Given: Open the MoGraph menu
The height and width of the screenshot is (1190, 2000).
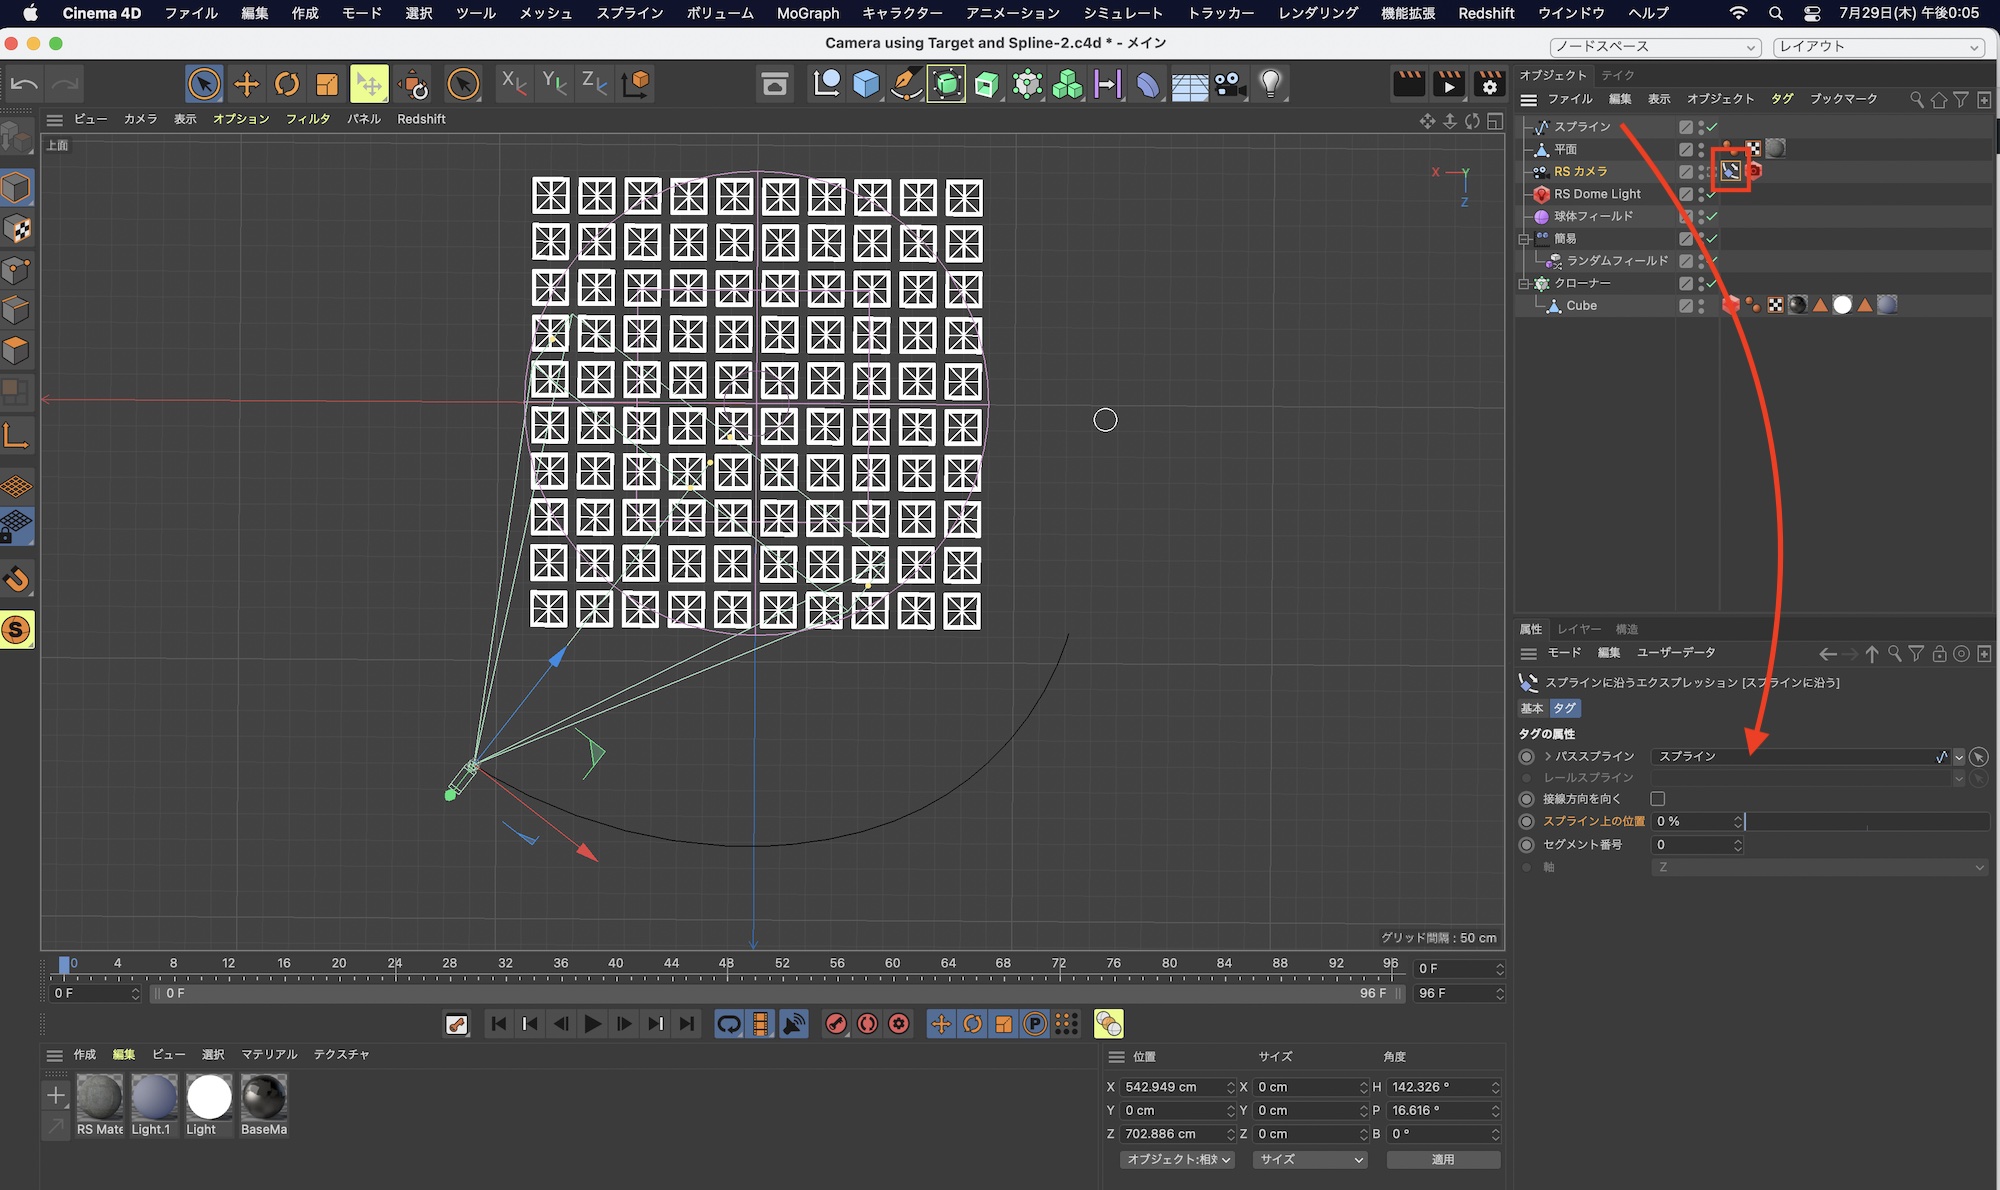Looking at the screenshot, I should (x=808, y=13).
